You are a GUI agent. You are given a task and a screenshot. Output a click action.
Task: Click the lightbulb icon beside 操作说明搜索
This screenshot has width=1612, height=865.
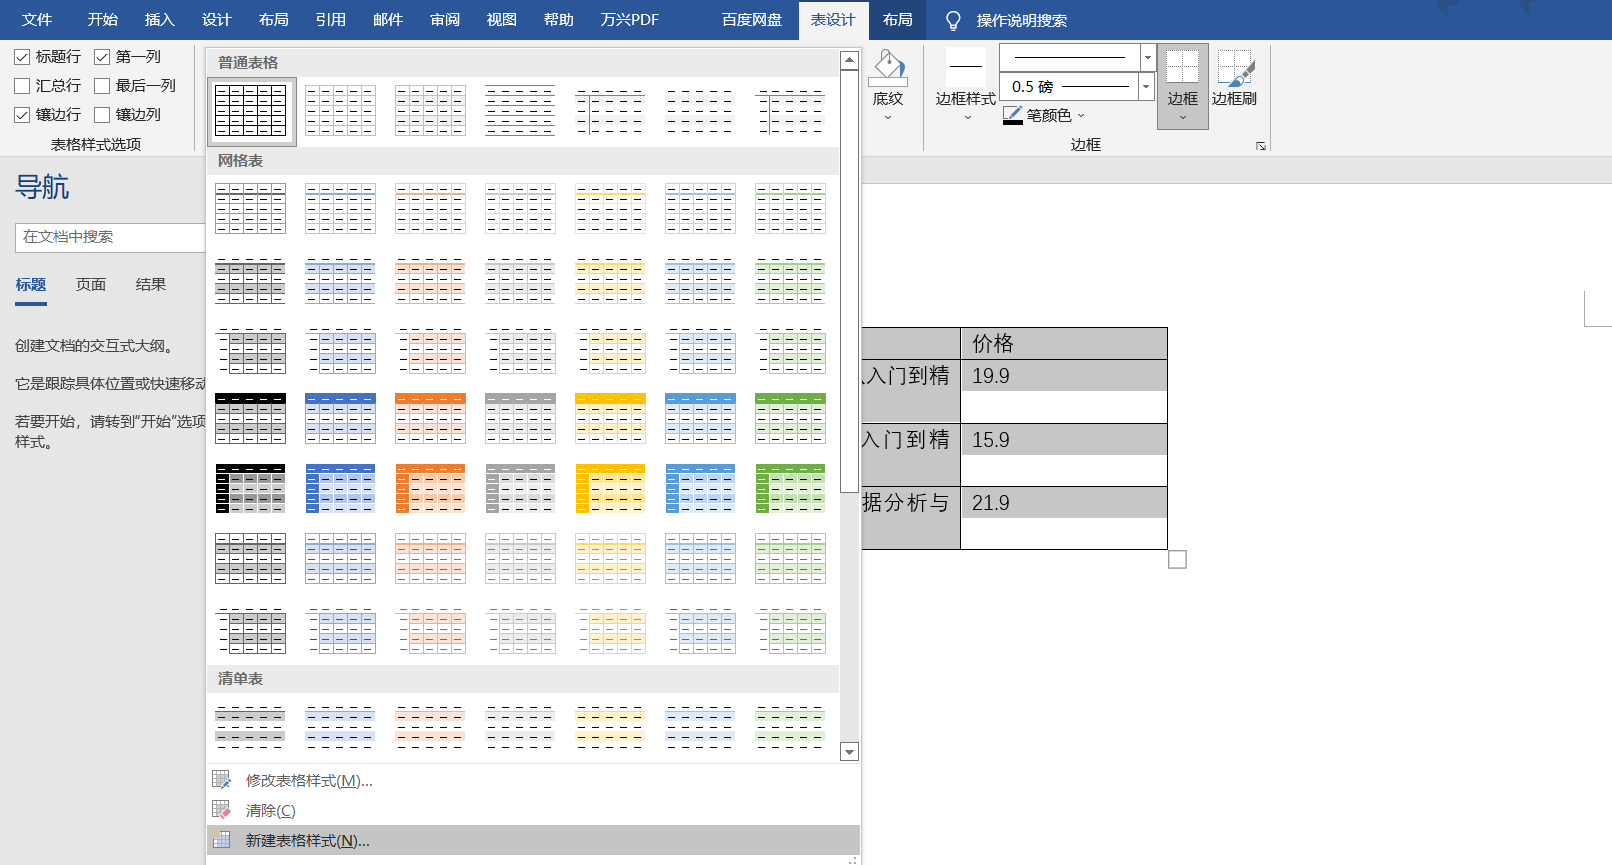(x=953, y=21)
